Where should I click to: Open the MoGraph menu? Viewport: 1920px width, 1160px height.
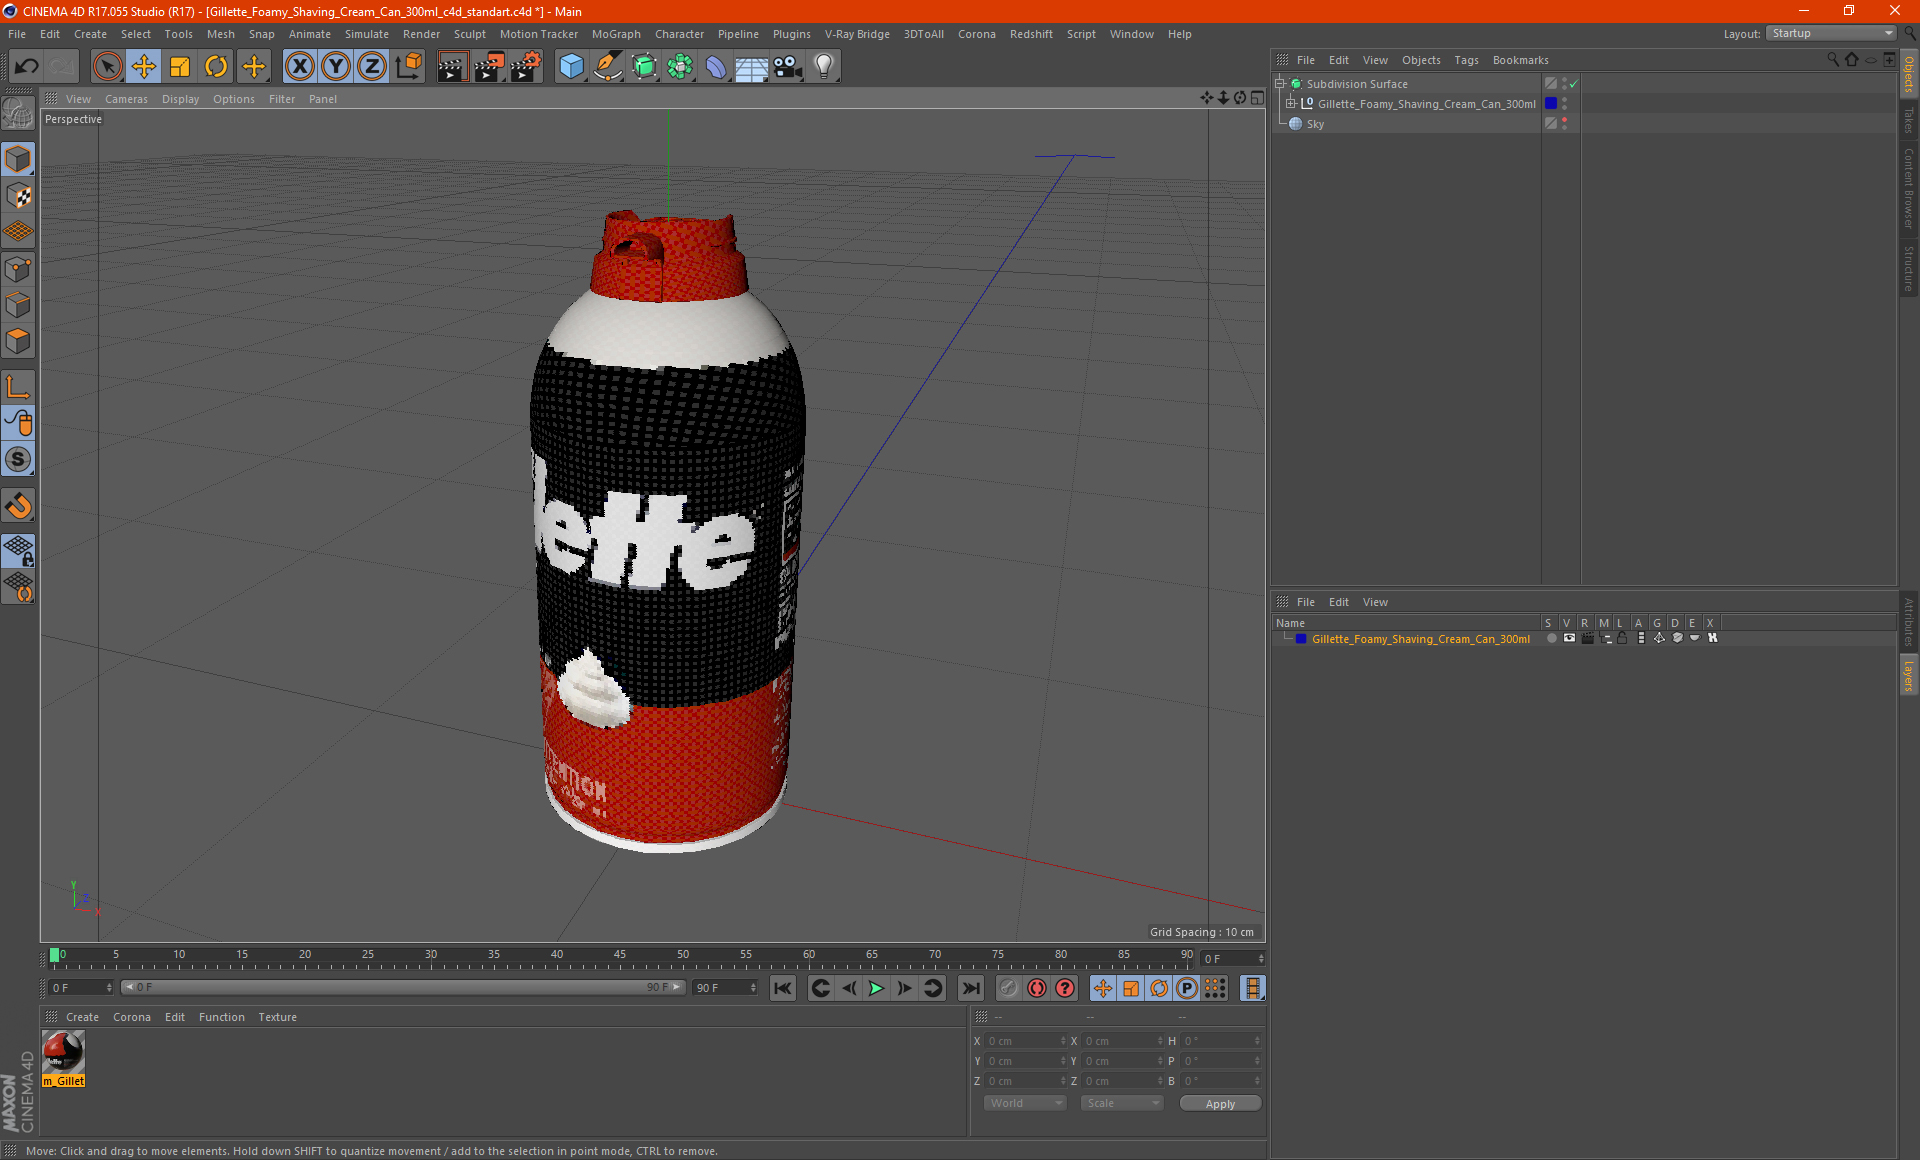click(616, 34)
